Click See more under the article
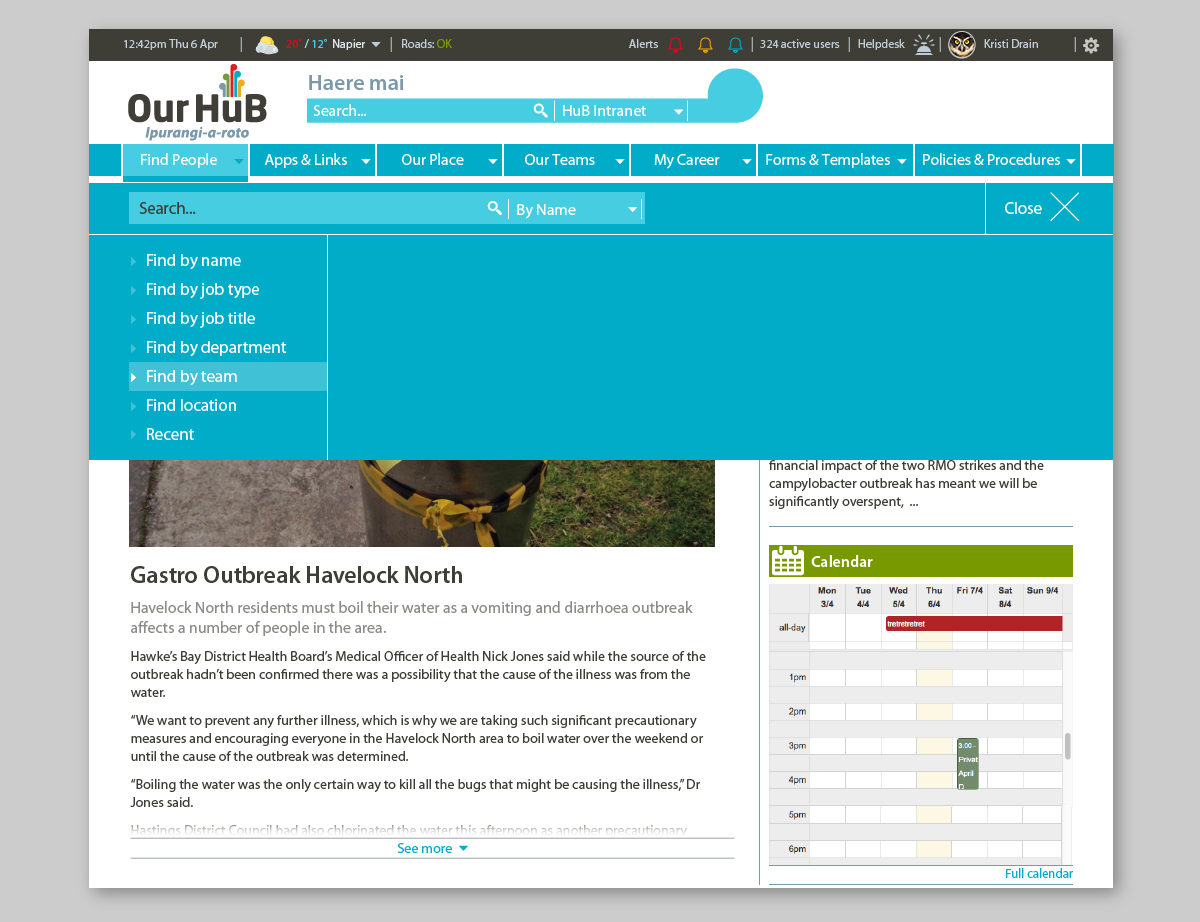 432,848
